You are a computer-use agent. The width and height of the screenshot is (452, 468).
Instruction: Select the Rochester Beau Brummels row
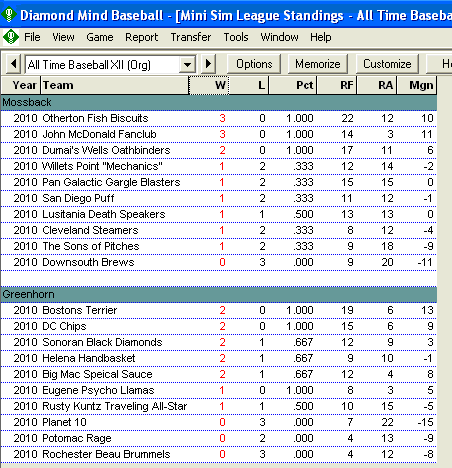219,454
